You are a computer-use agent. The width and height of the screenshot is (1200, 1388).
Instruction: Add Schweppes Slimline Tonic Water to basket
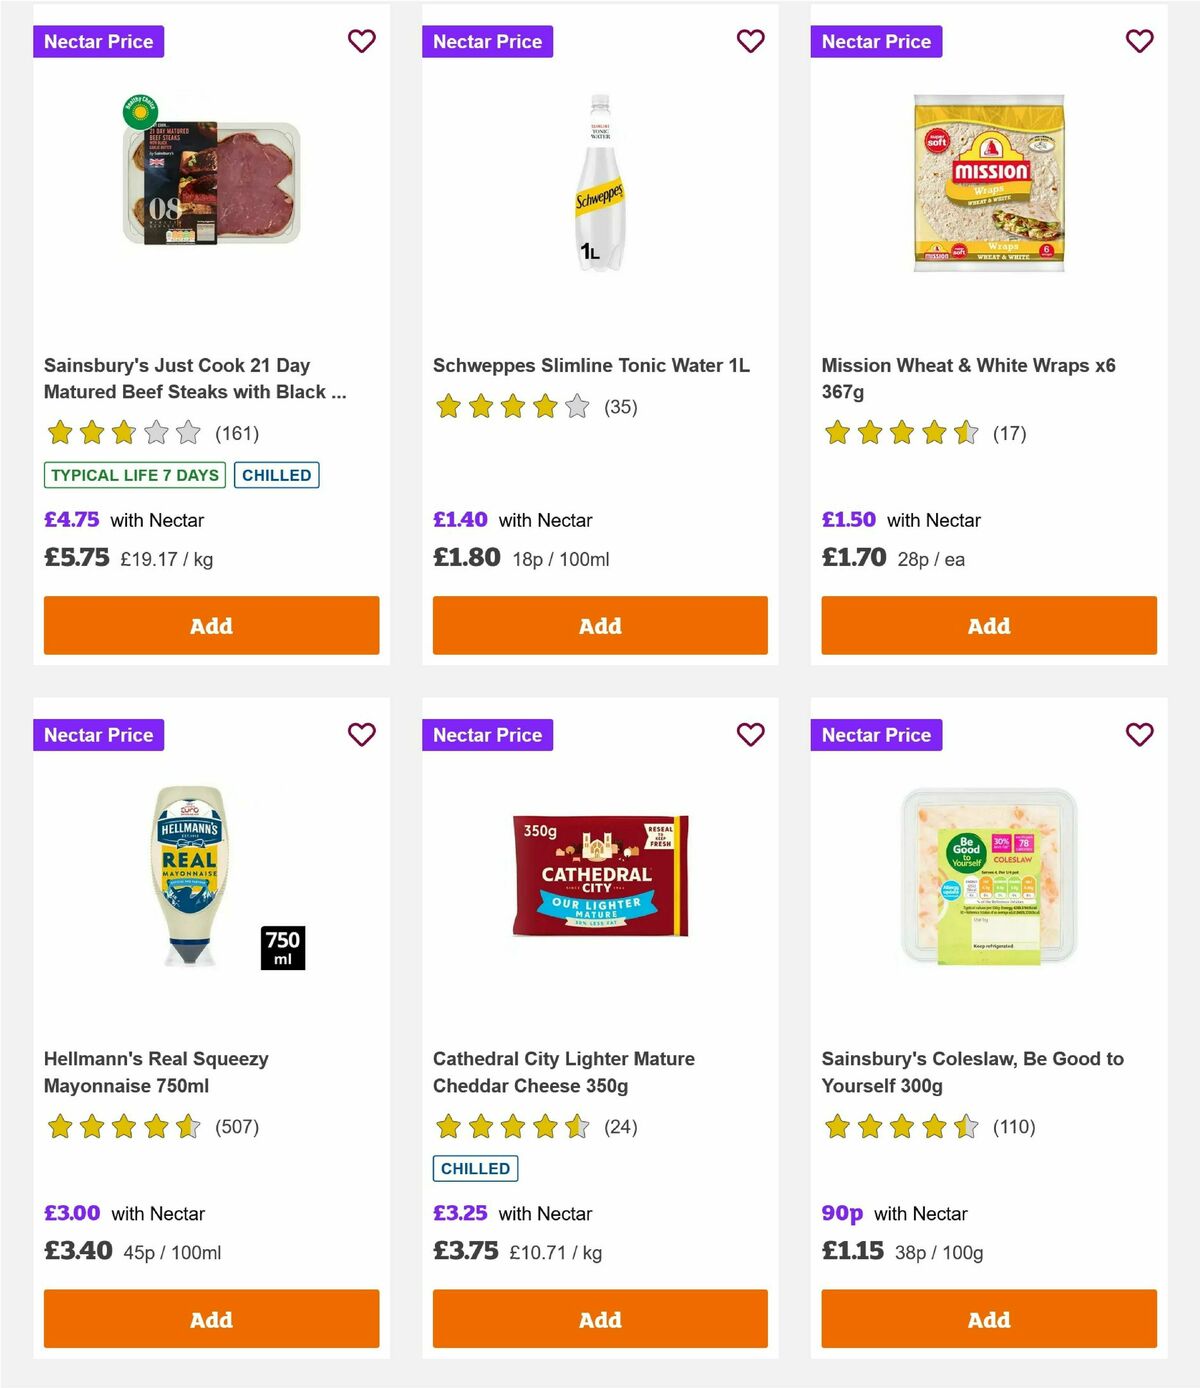[x=600, y=625]
